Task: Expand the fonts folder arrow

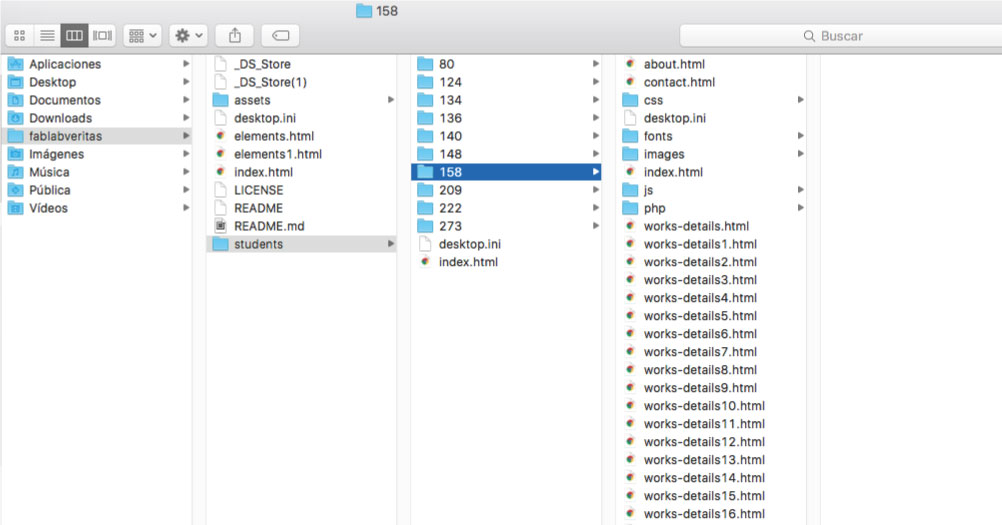Action: [800, 135]
